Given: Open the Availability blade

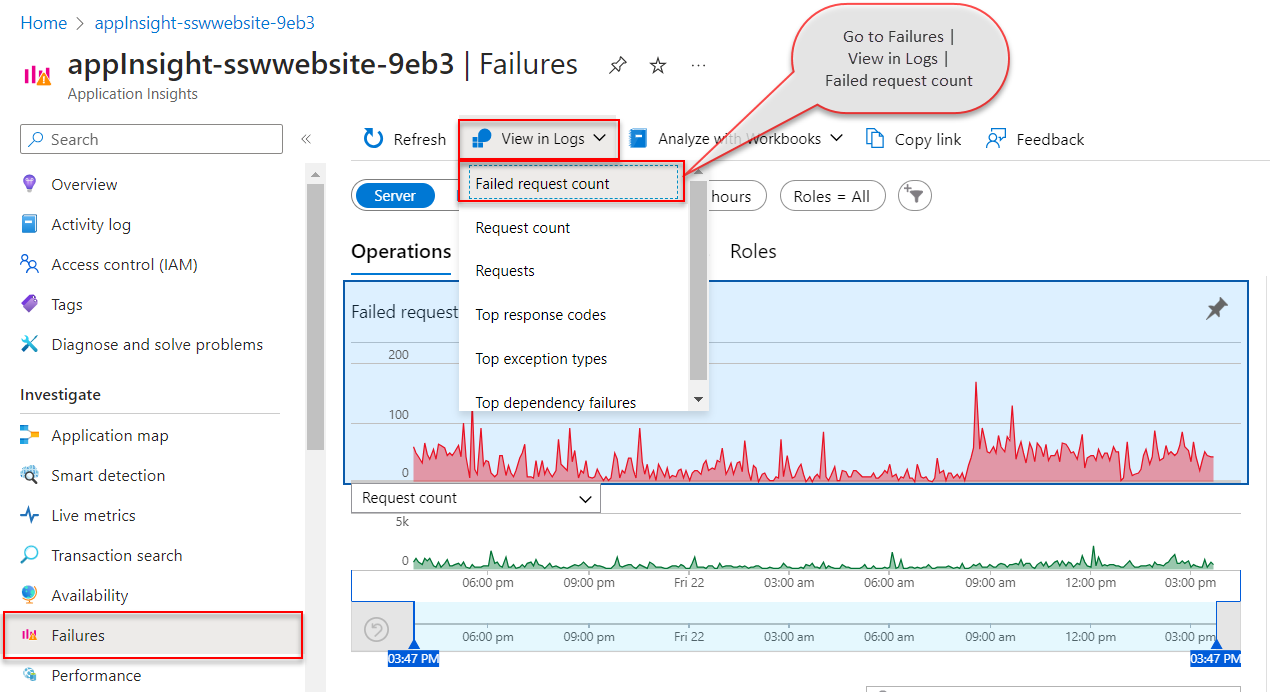Looking at the screenshot, I should (x=92, y=595).
